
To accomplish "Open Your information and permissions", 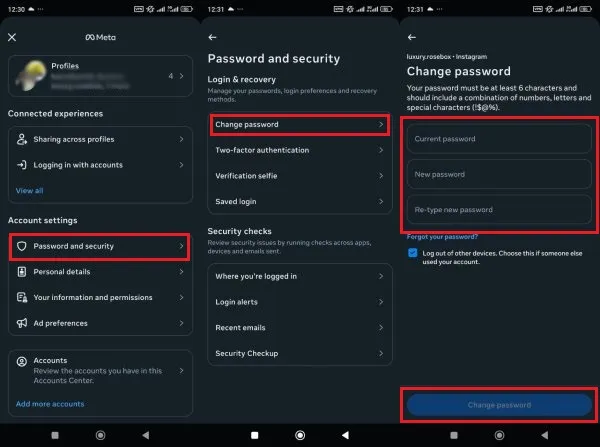I will click(100, 297).
